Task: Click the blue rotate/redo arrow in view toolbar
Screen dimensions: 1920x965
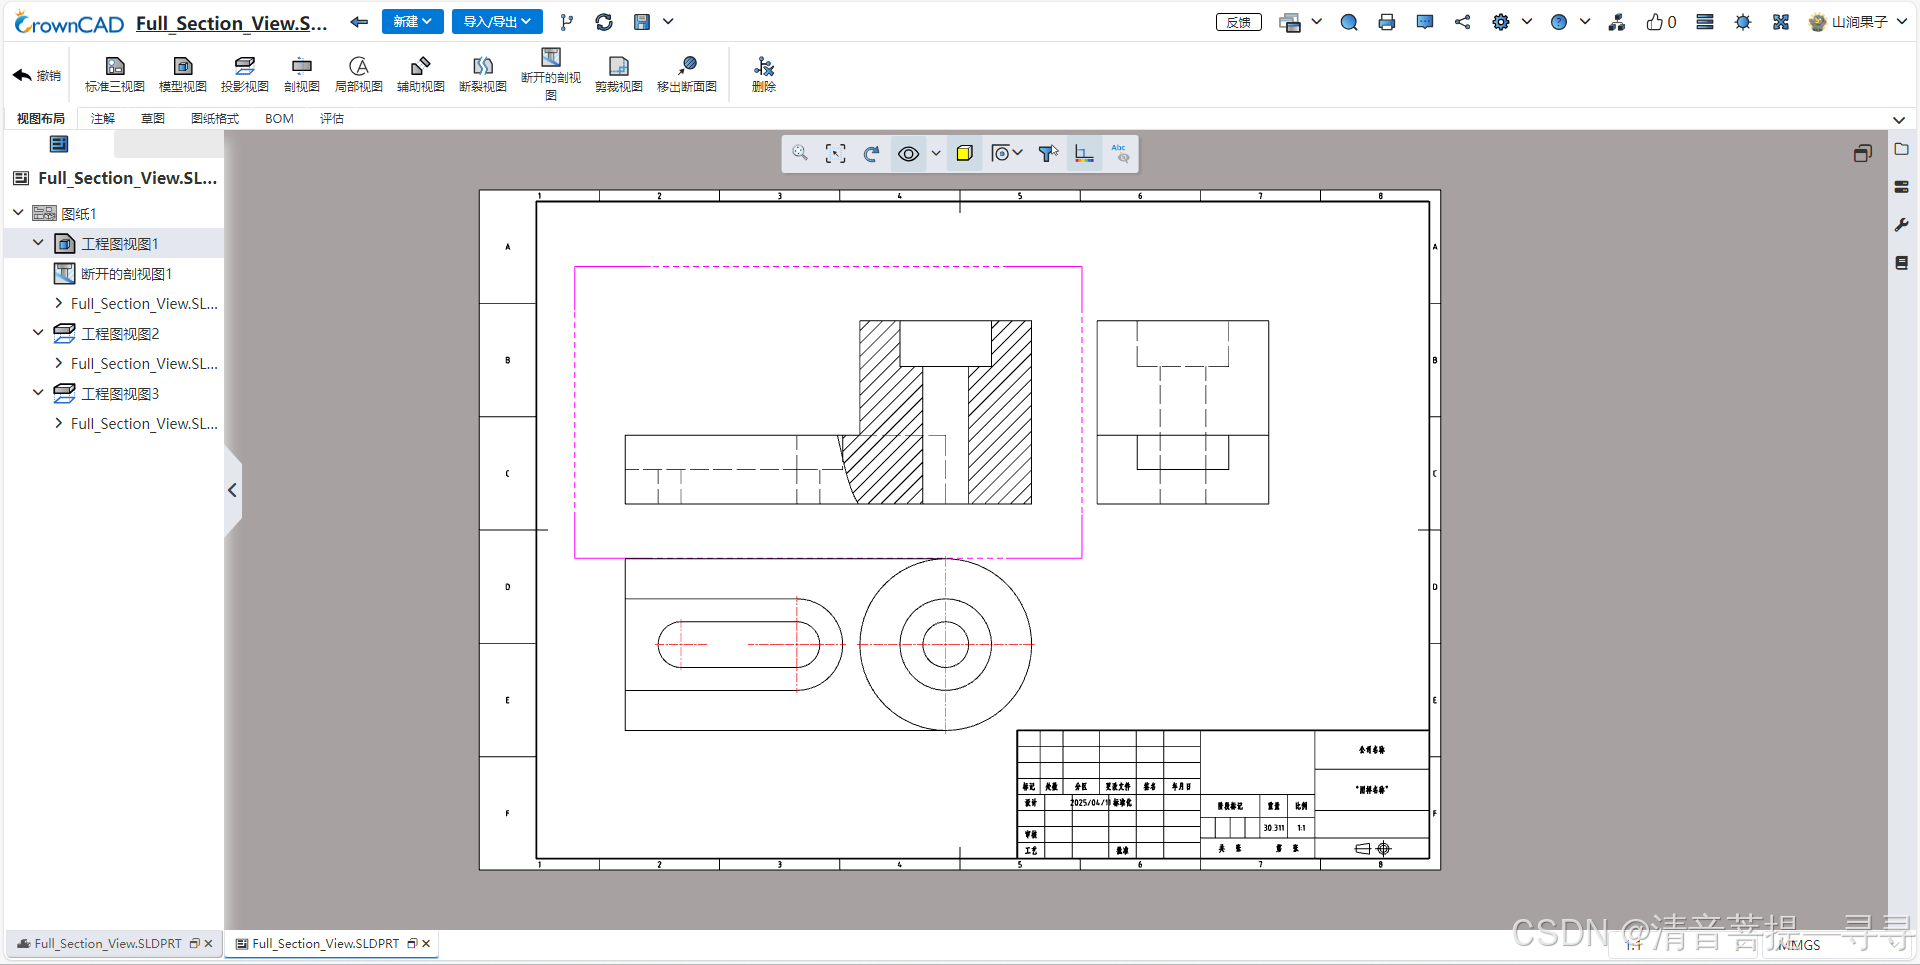Action: (x=871, y=153)
